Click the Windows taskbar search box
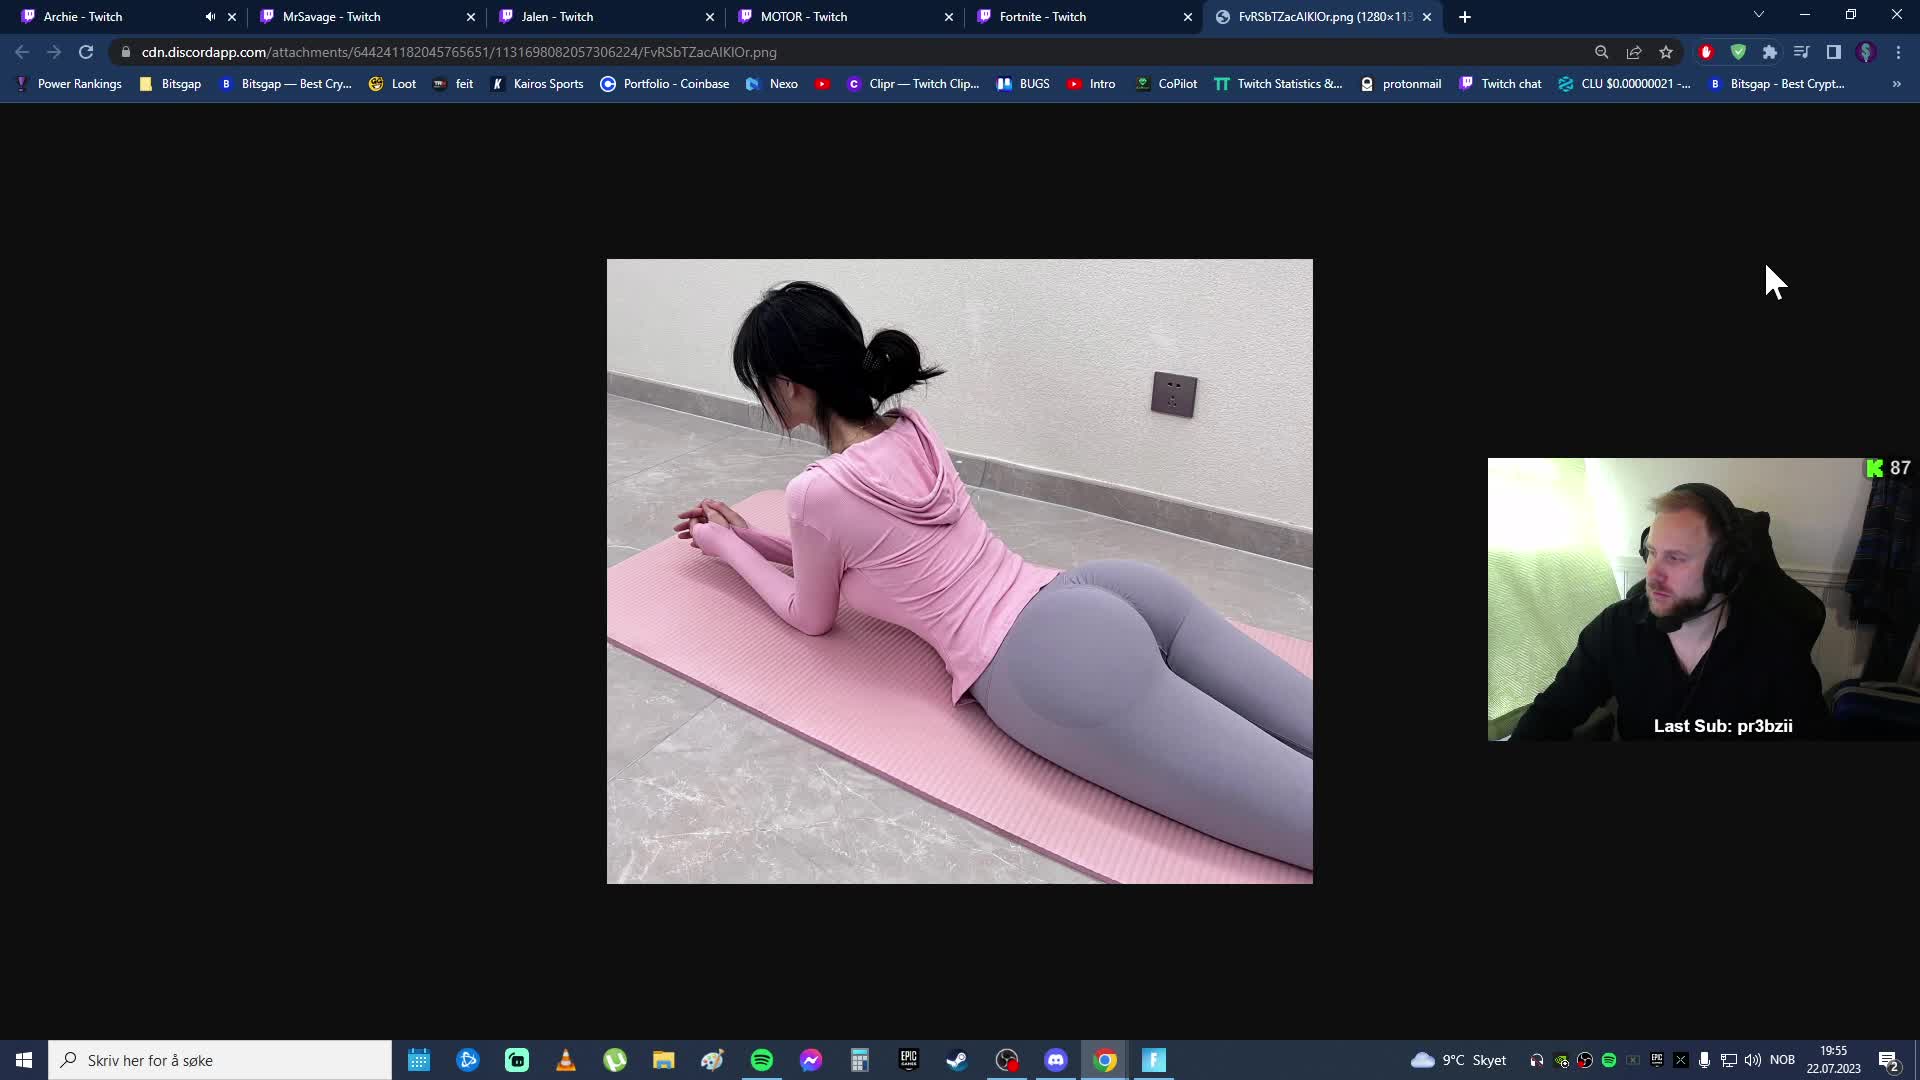Screen dimensions: 1920x1080 coord(220,1060)
